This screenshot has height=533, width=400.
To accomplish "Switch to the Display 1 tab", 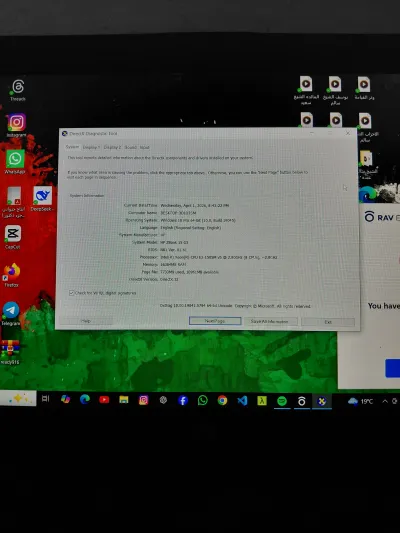I will click(91, 147).
